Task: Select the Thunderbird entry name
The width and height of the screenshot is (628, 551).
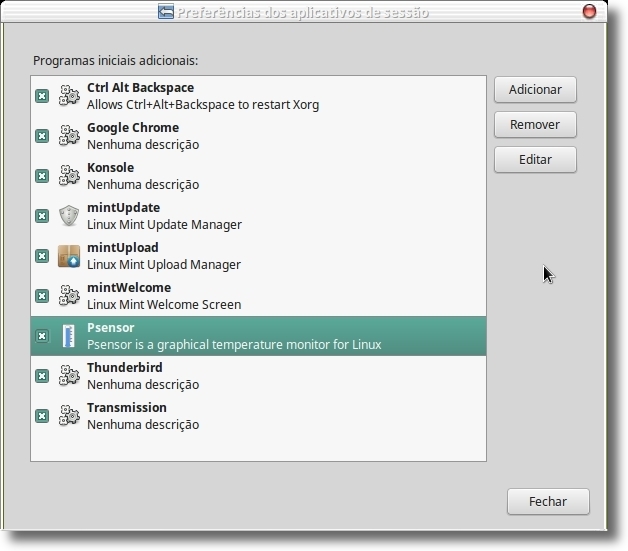Action: pos(125,367)
